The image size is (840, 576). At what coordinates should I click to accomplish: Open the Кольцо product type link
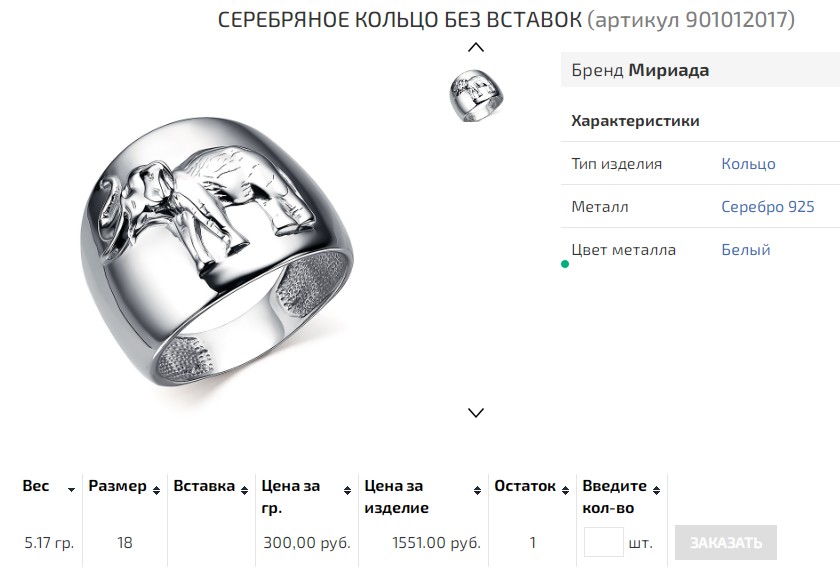click(x=748, y=164)
